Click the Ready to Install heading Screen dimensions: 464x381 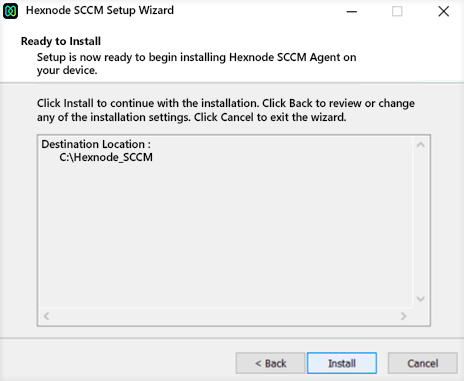pyautogui.click(x=61, y=41)
